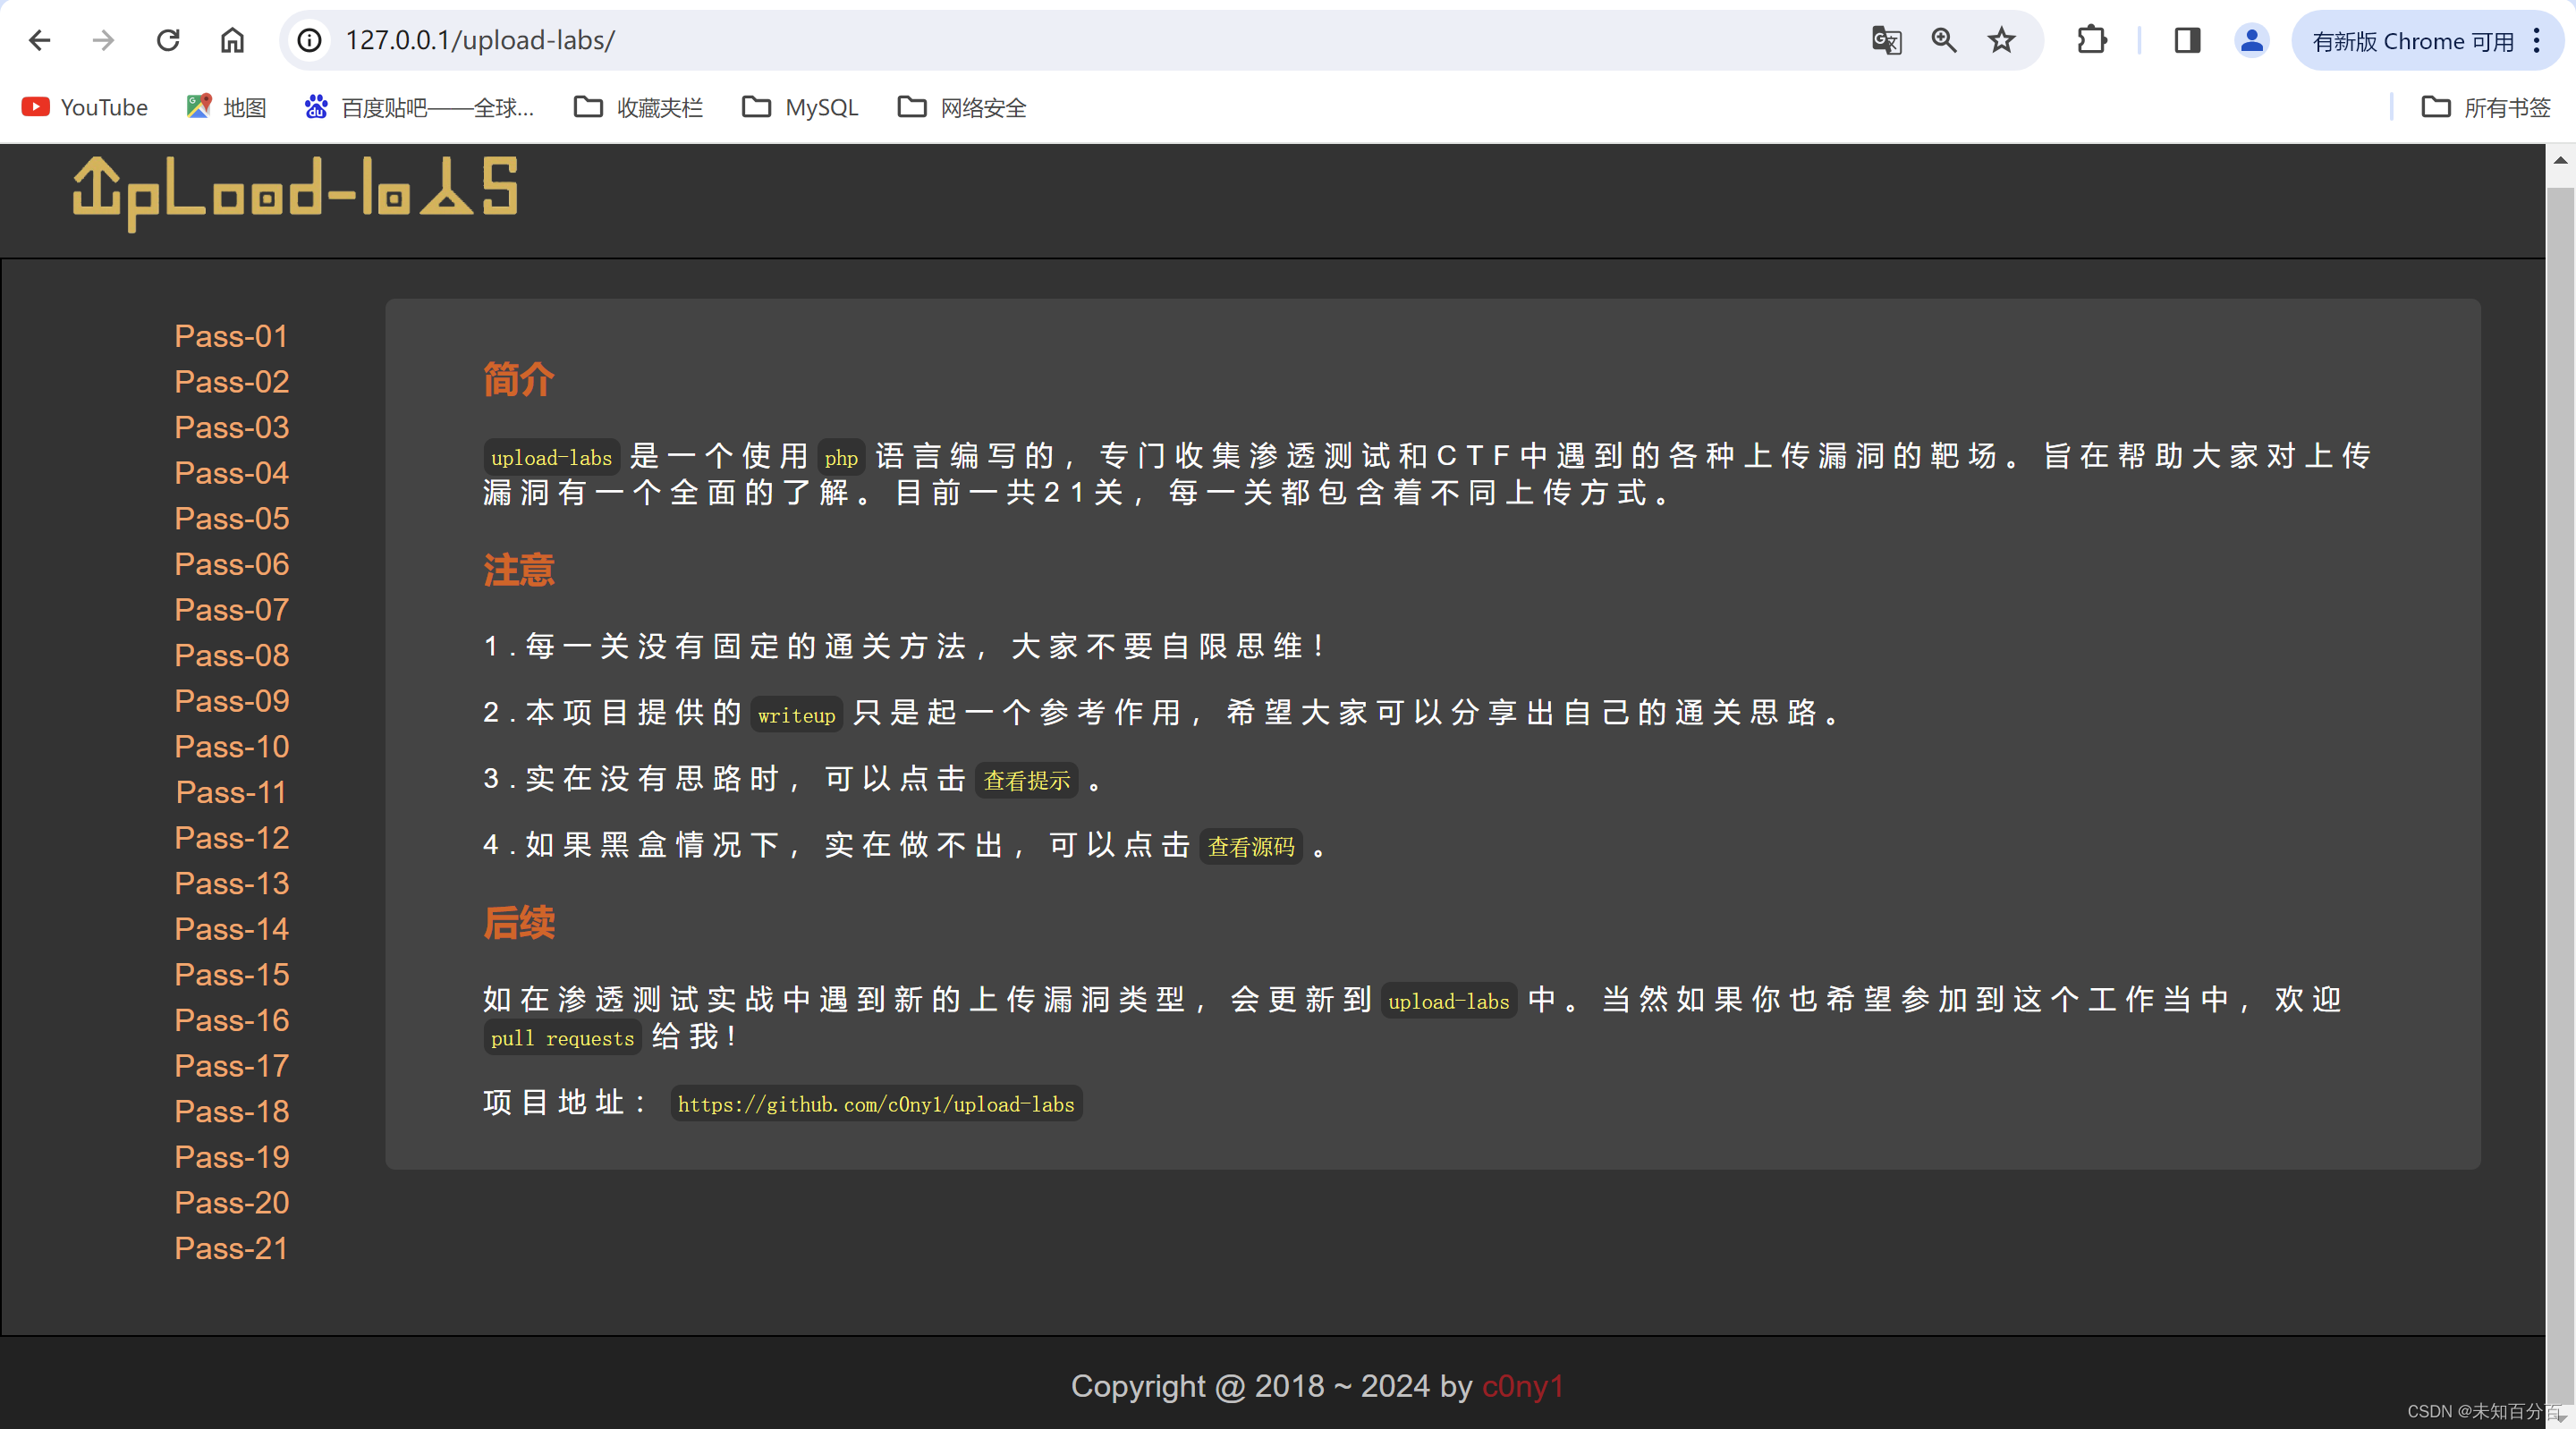2576x1429 pixels.
Task: Select Pass-16 from sidebar menu
Action: point(231,1019)
